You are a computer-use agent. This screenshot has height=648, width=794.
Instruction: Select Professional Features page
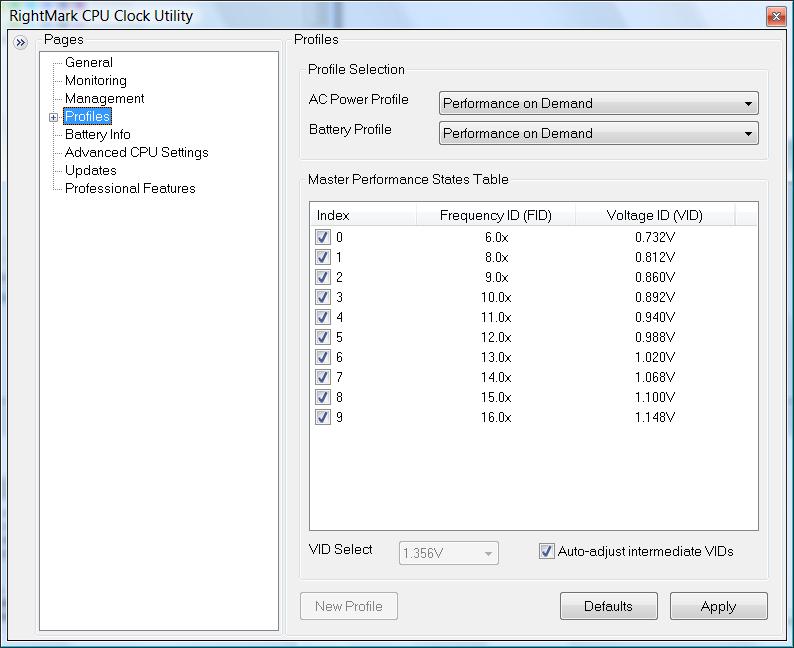coord(130,188)
